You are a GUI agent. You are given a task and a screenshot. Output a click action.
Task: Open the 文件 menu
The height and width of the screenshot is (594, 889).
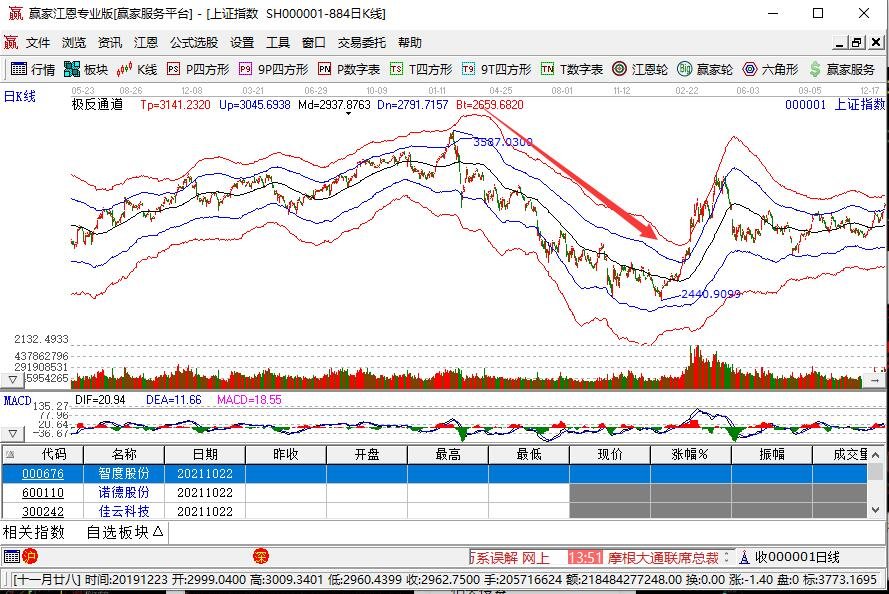click(x=38, y=43)
